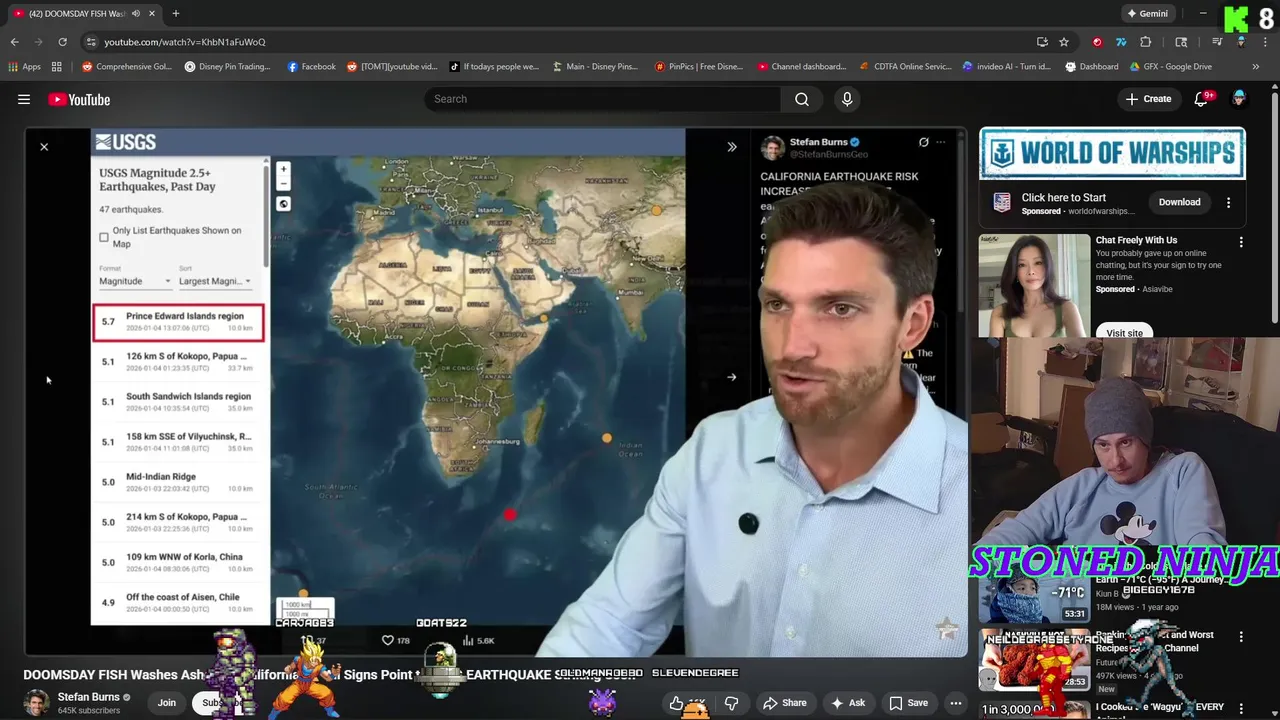
Task: View tweet analytics bar-chart icon
Action: click(467, 640)
